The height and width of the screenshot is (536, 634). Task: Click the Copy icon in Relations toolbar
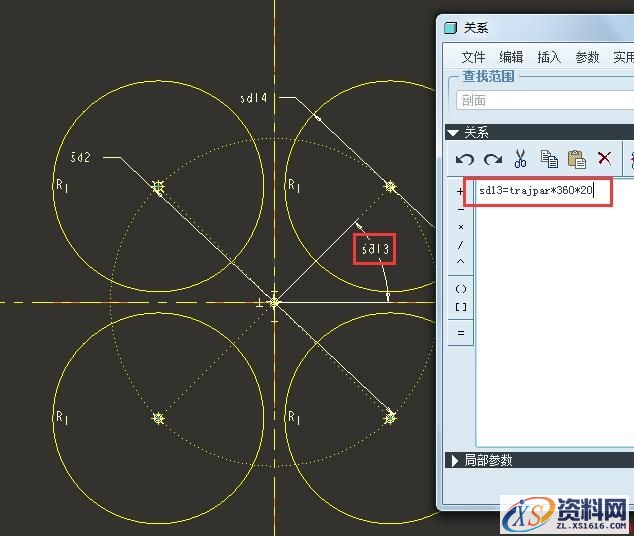[548, 159]
